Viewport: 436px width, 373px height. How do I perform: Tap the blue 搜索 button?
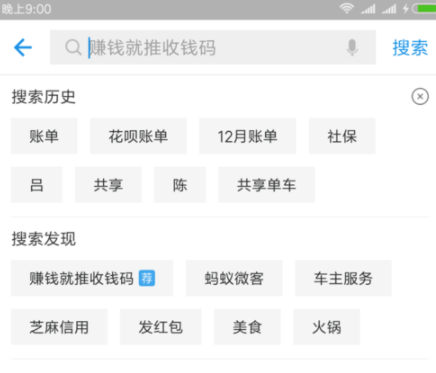coord(410,47)
